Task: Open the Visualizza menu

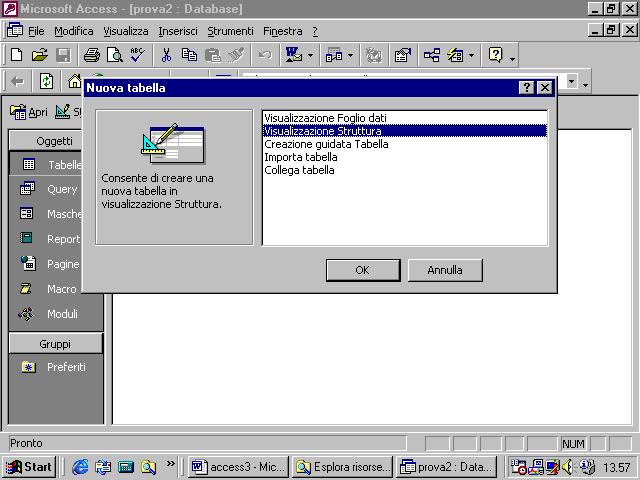Action: click(126, 31)
